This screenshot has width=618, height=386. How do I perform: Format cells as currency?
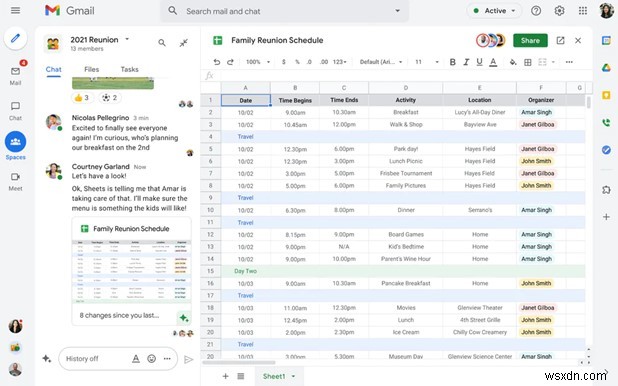point(284,62)
